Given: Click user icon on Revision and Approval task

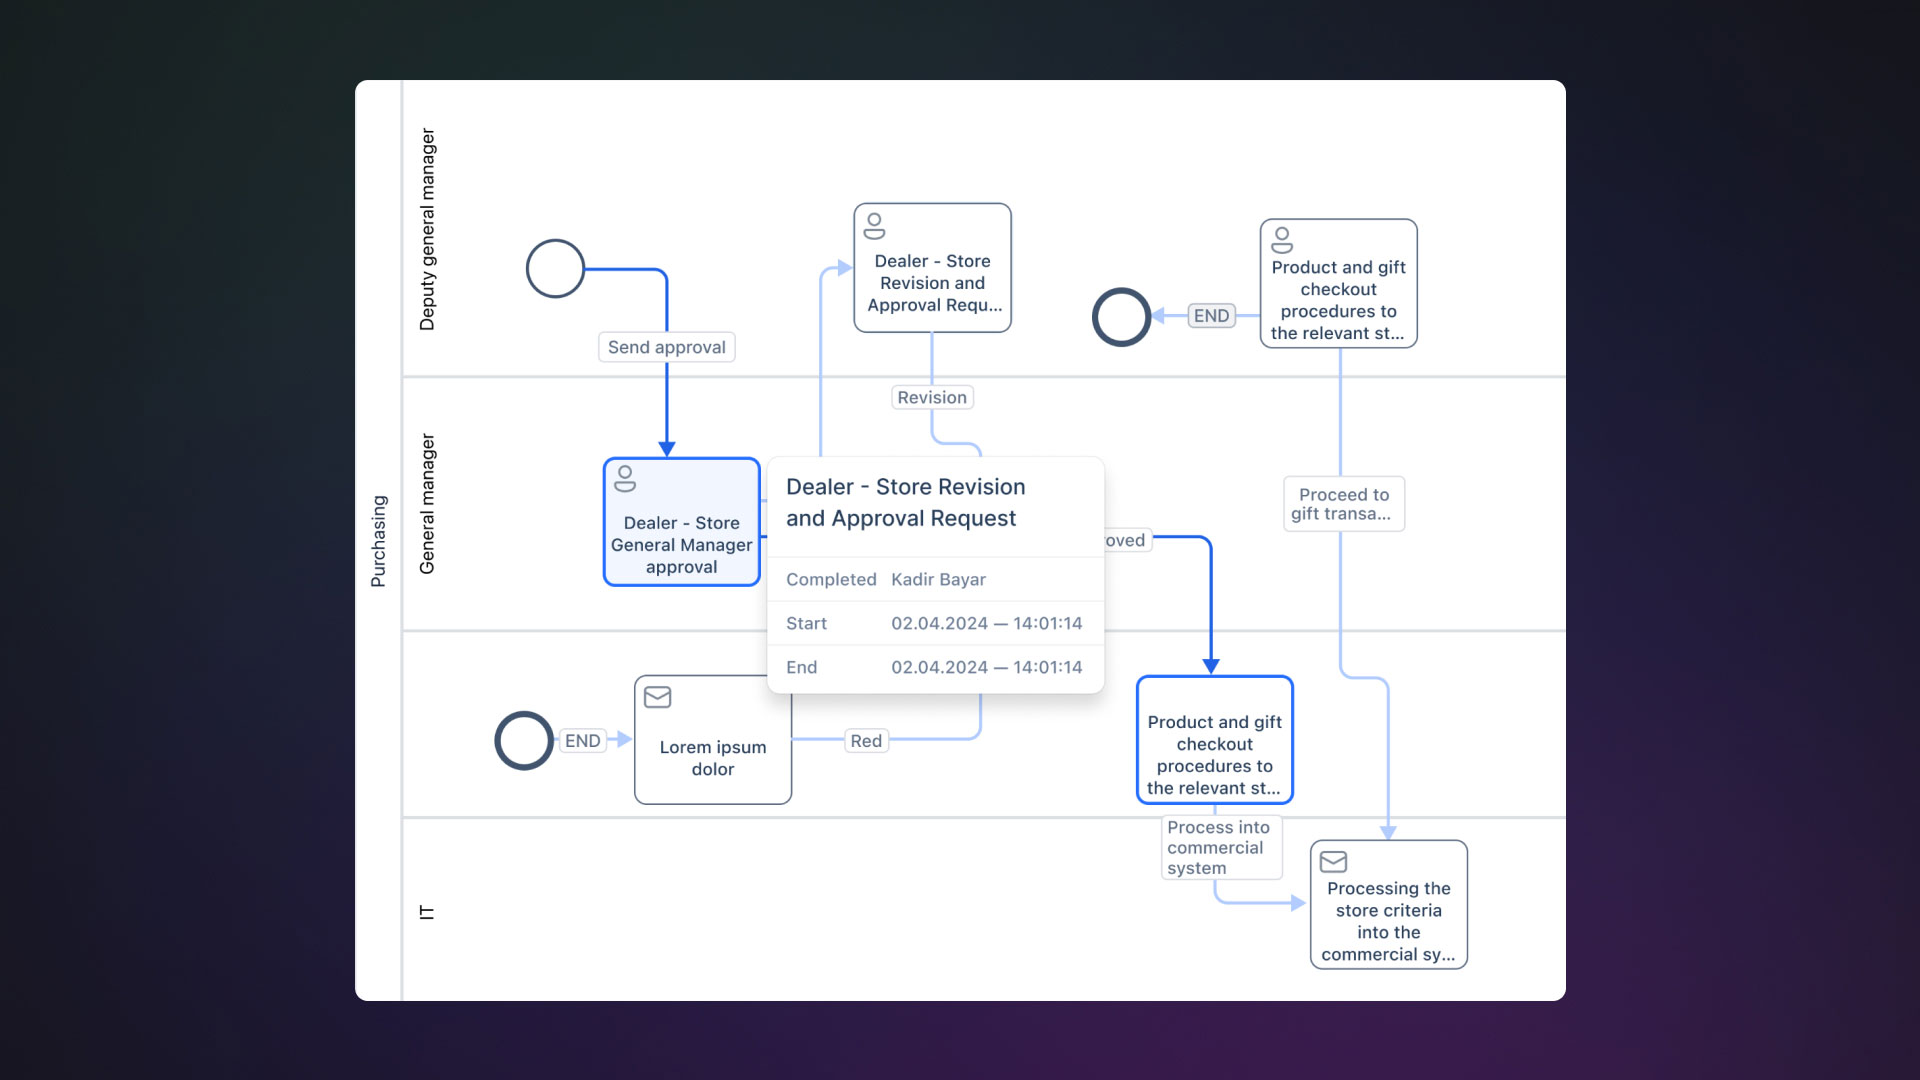Looking at the screenshot, I should click(x=874, y=225).
